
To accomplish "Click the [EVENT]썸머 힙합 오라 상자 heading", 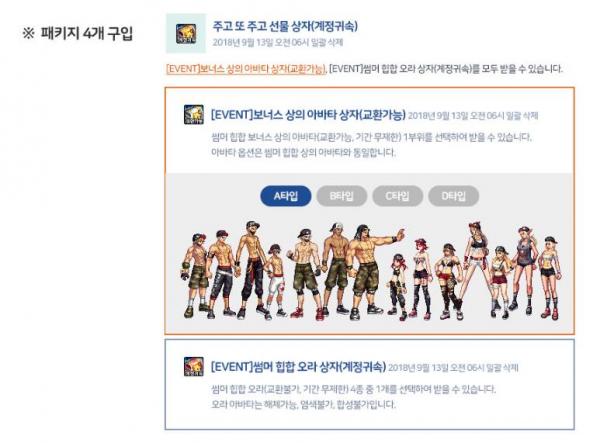I will click(x=298, y=366).
